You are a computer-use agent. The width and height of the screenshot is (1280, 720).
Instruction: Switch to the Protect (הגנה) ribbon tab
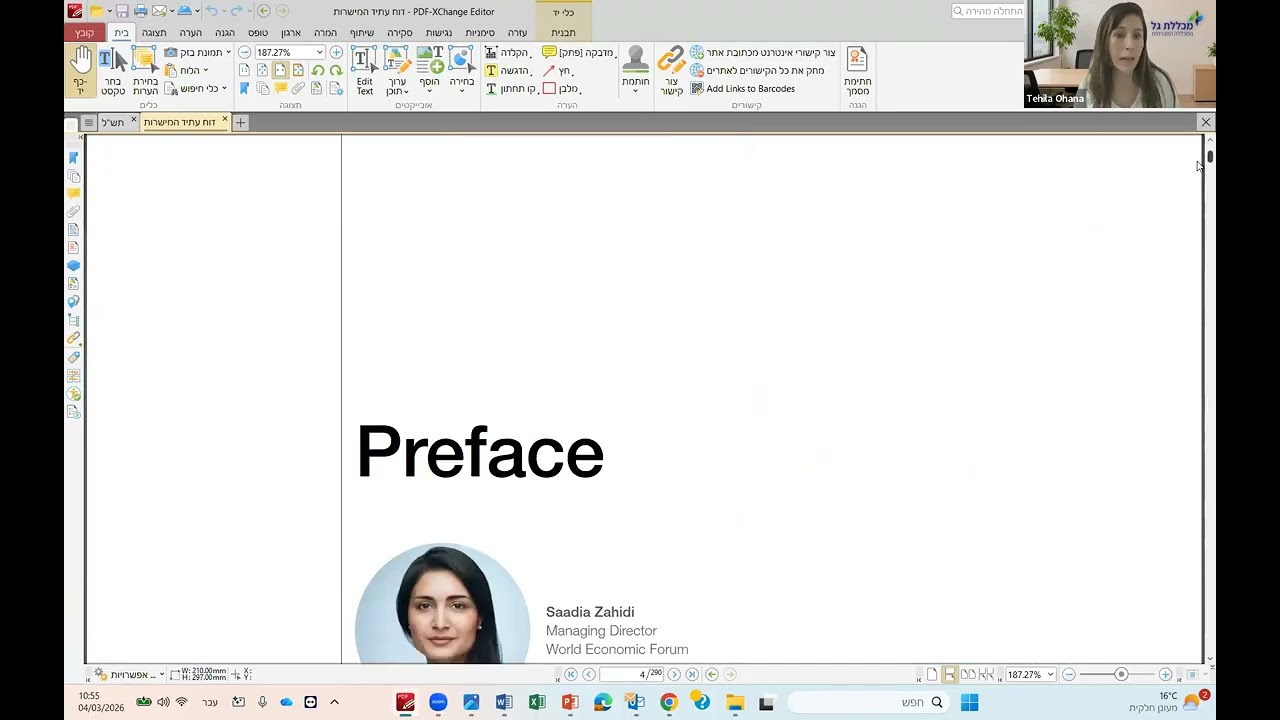tap(225, 33)
